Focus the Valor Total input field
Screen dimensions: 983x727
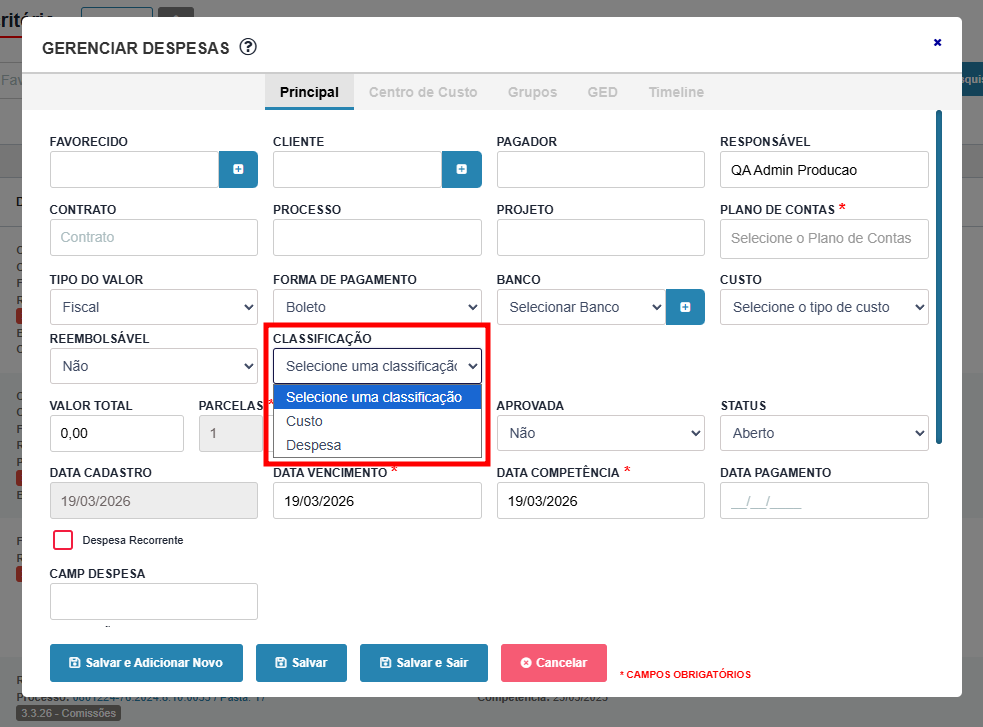point(116,433)
